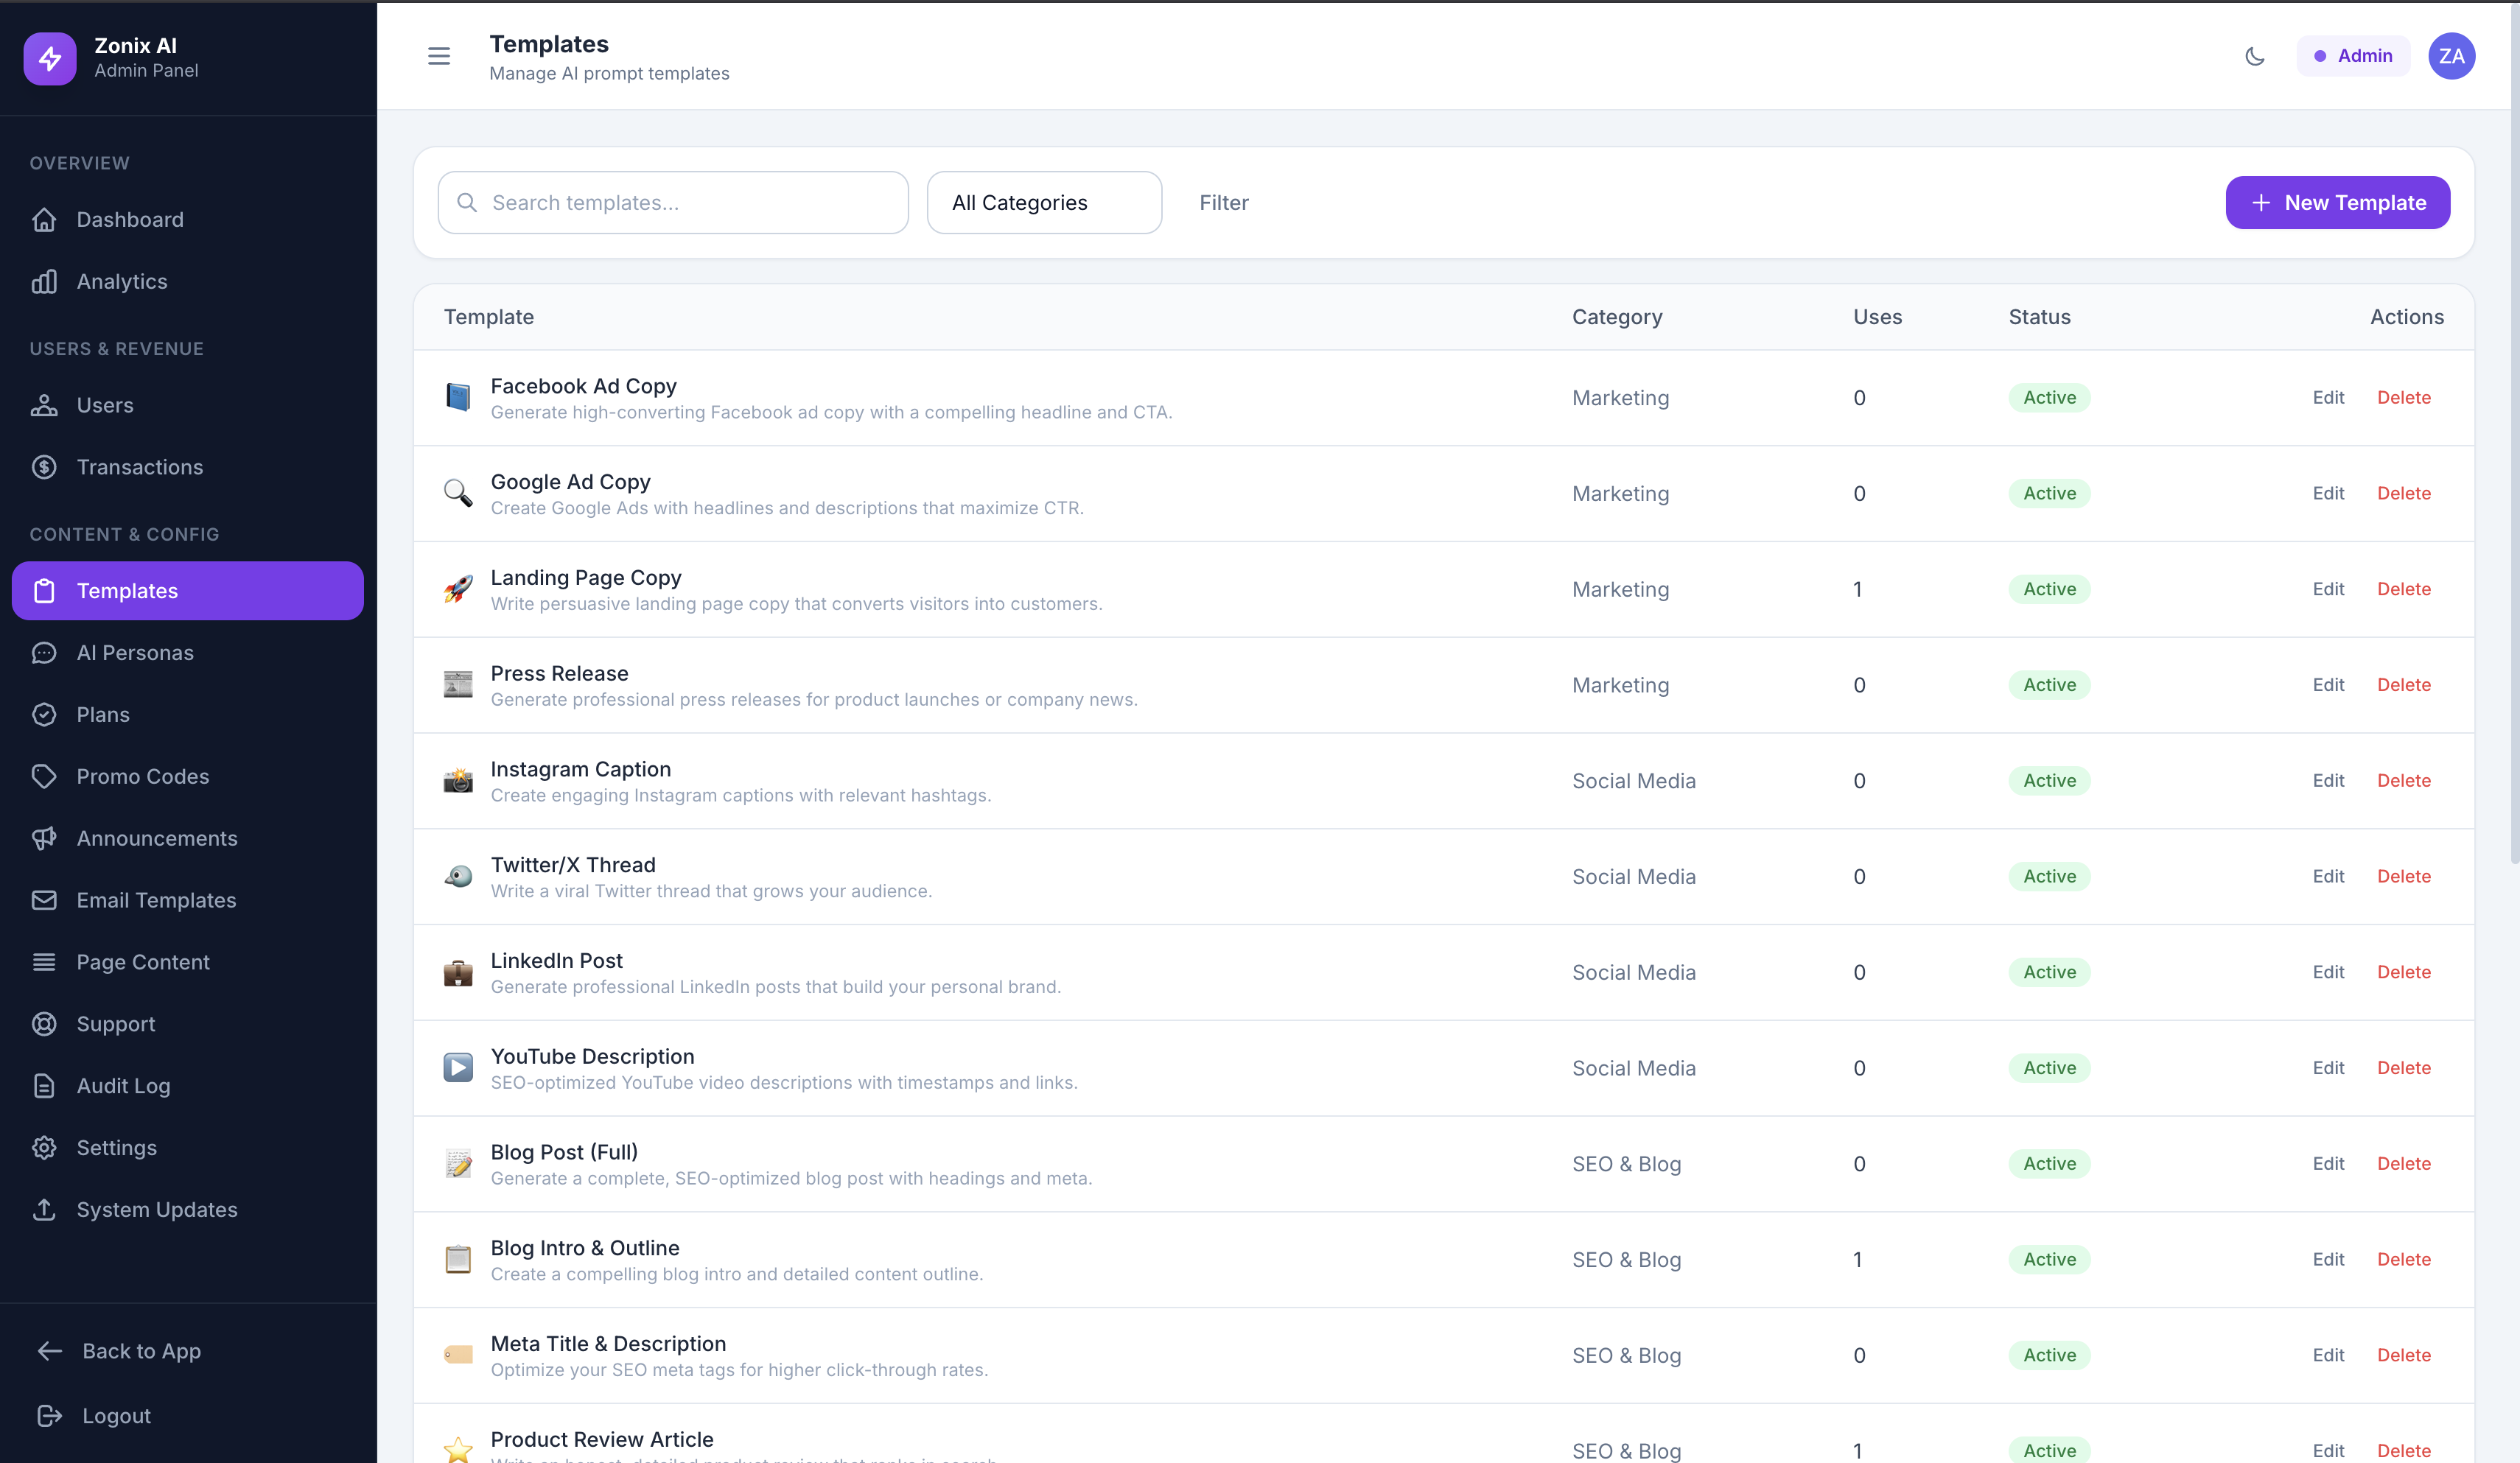The image size is (2520, 1463).
Task: Edit the Blog Post (Full) template
Action: 2328,1164
